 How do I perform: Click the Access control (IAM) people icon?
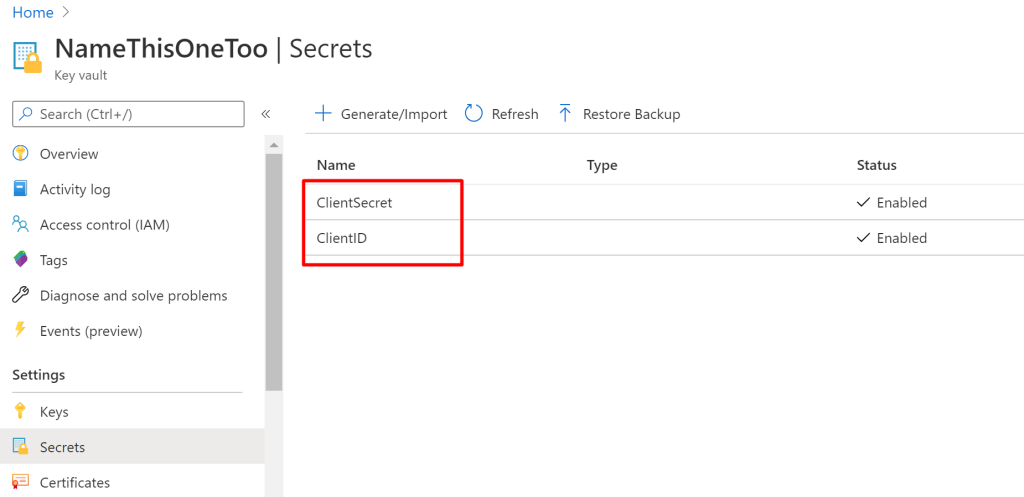20,225
